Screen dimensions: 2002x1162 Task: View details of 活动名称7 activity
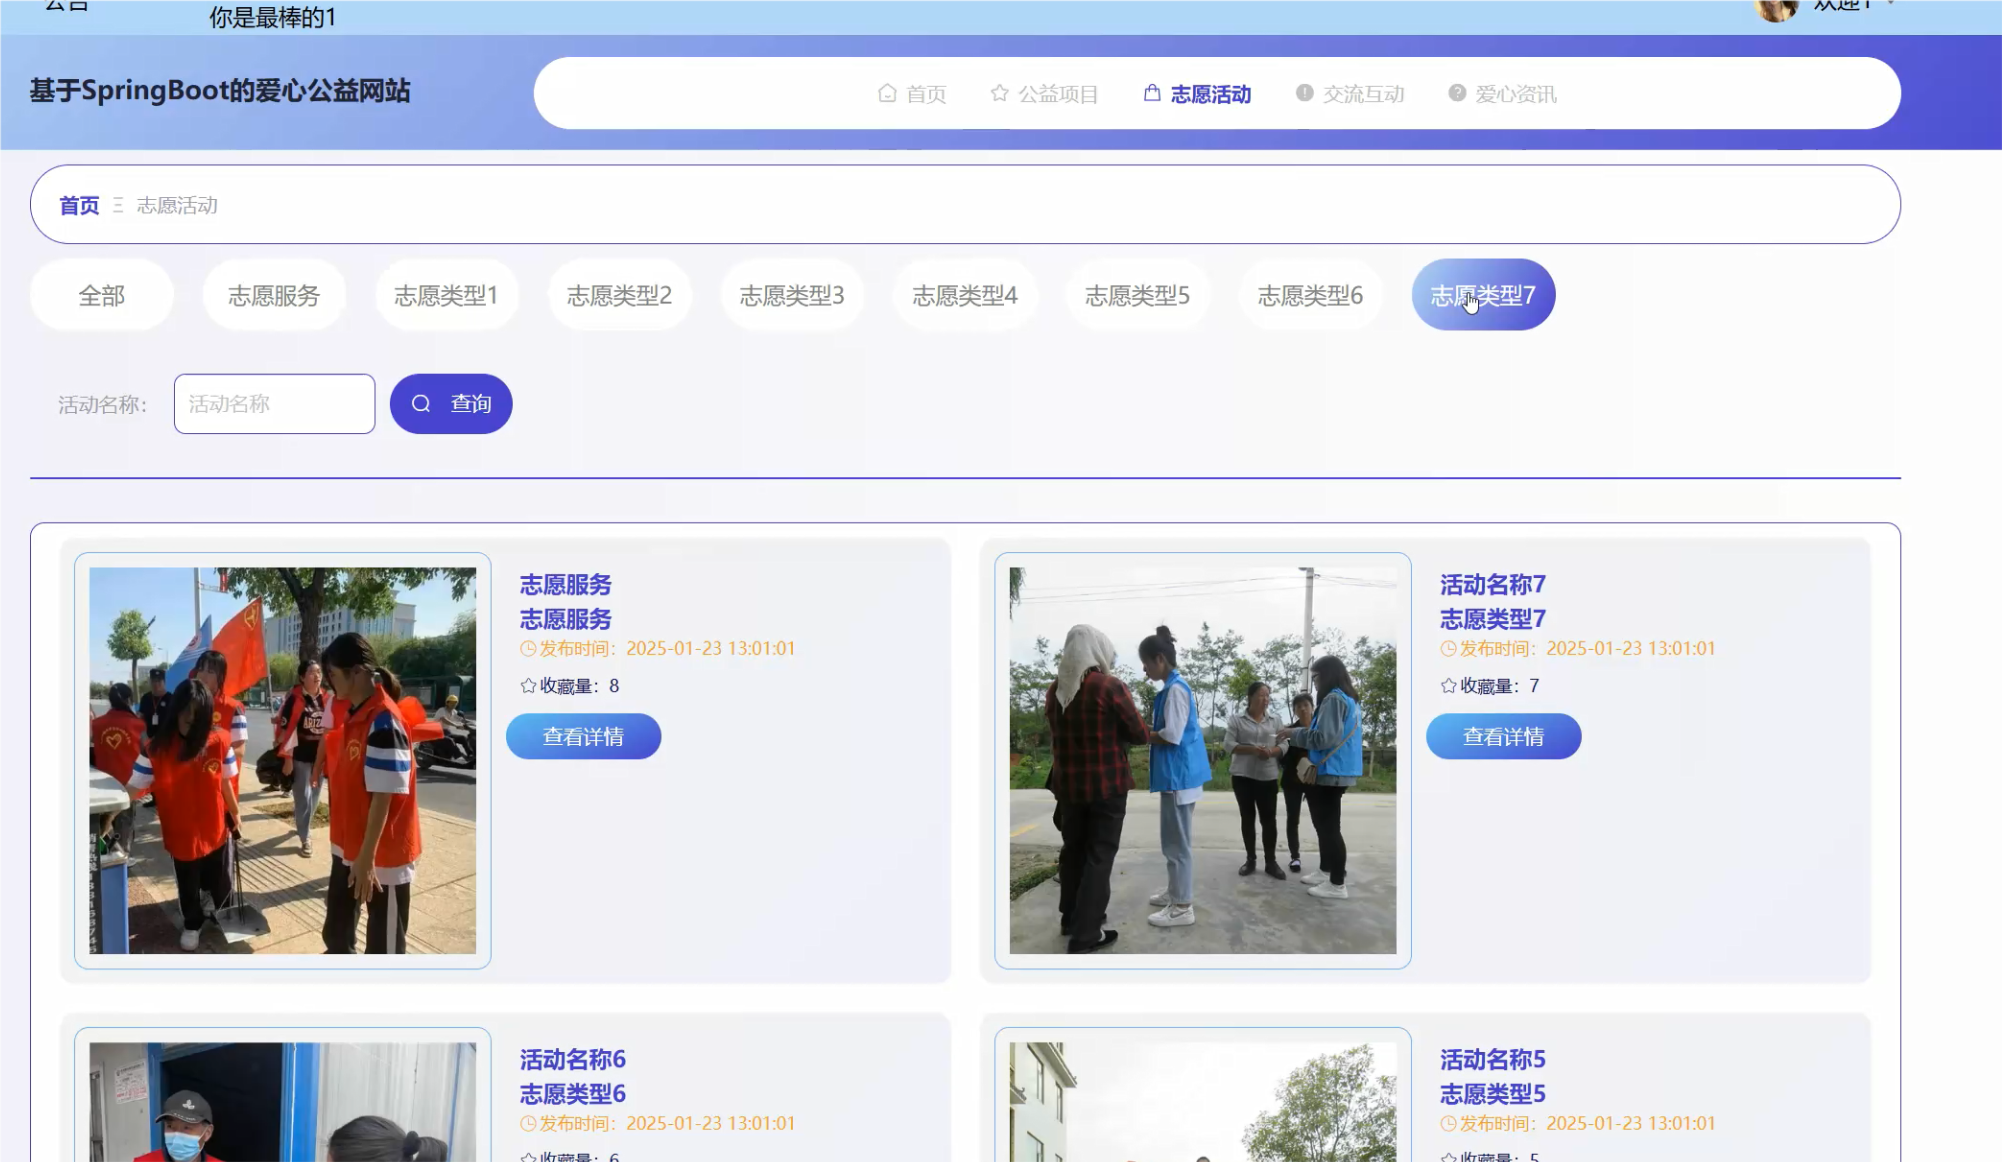pyautogui.click(x=1503, y=737)
